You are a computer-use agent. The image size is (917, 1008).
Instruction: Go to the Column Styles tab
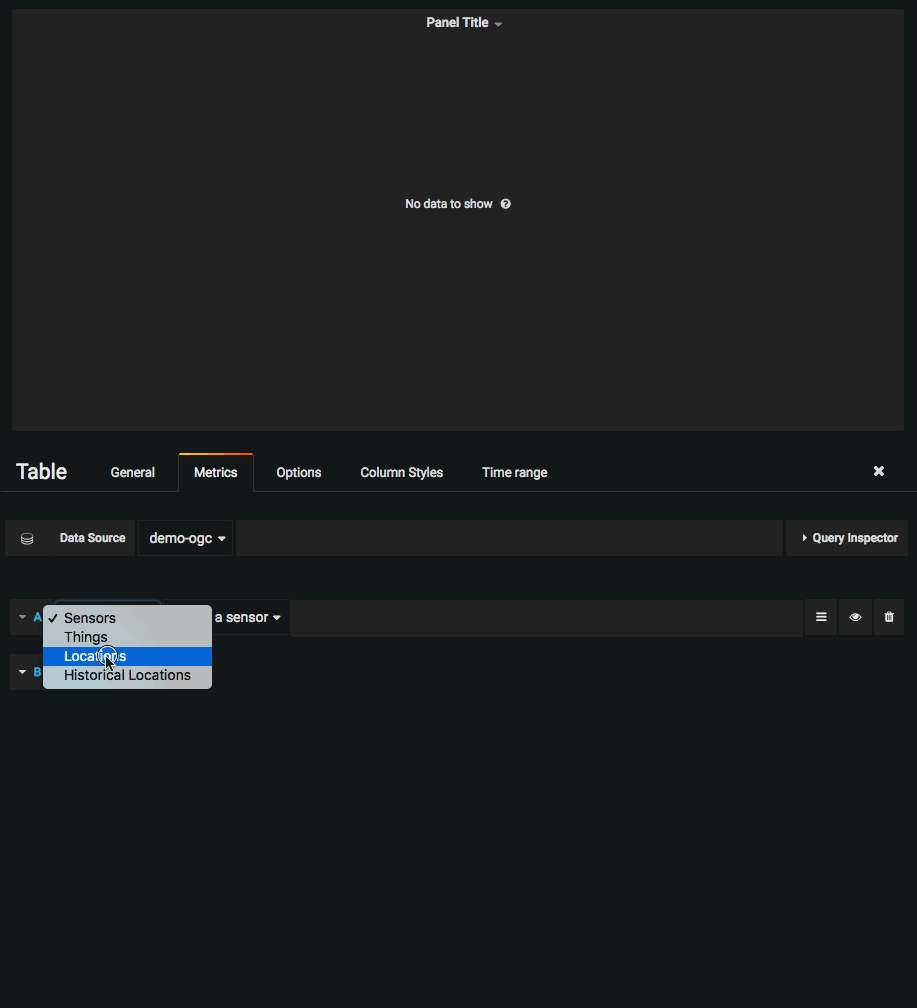(x=401, y=472)
